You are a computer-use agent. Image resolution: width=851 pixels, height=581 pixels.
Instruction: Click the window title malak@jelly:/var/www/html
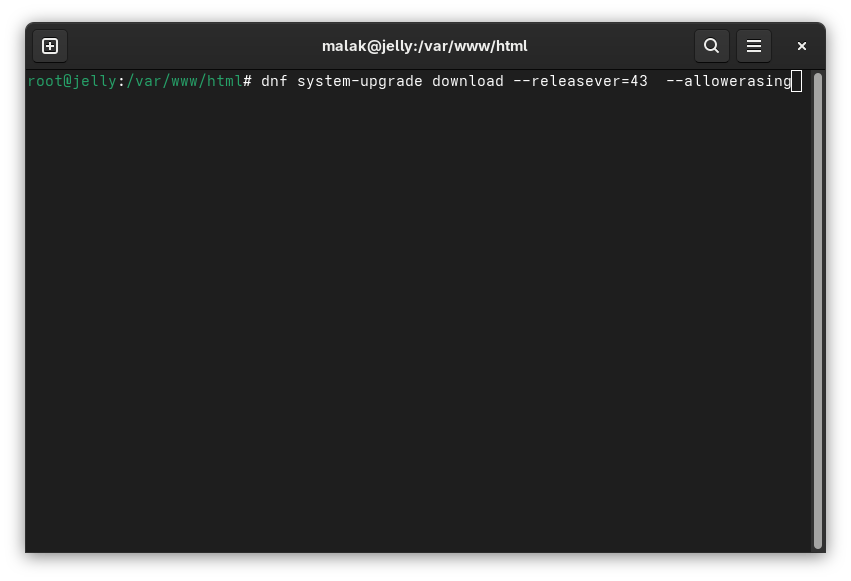coord(424,46)
